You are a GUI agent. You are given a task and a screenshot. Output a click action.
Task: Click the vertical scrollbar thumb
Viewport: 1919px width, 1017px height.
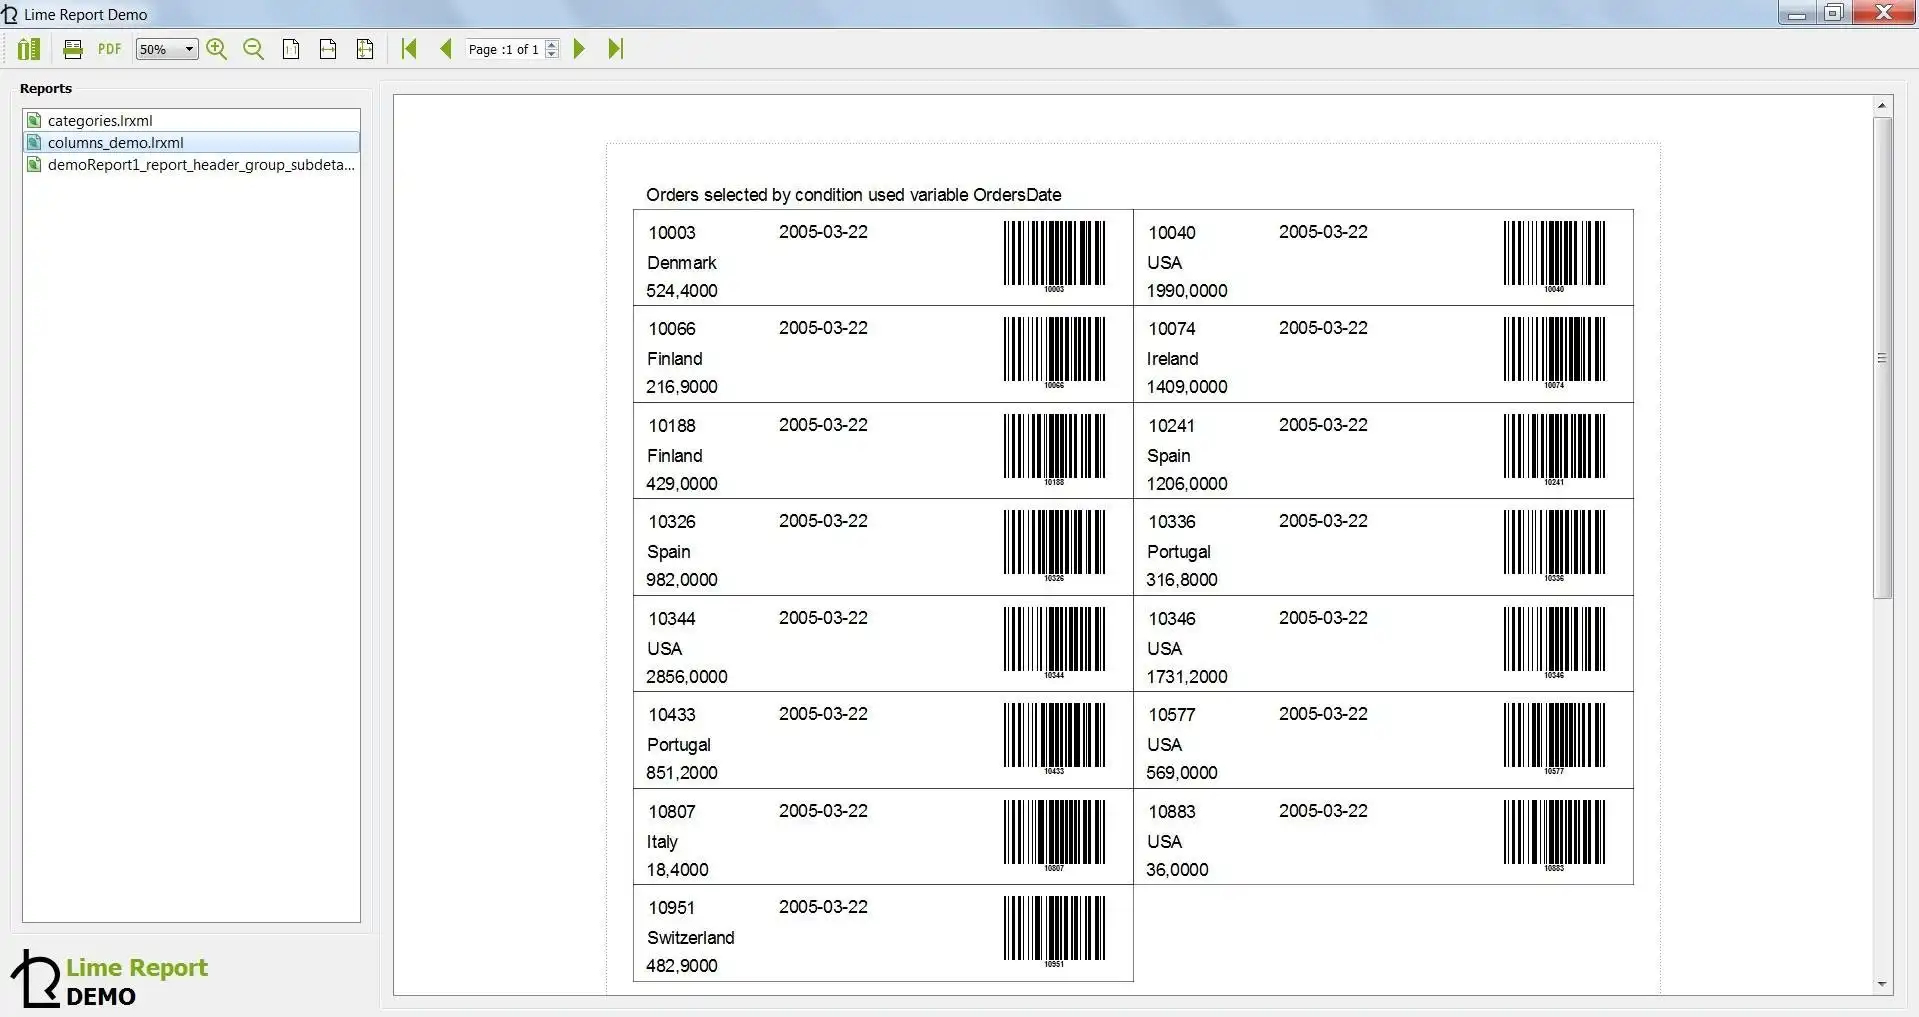click(1882, 358)
